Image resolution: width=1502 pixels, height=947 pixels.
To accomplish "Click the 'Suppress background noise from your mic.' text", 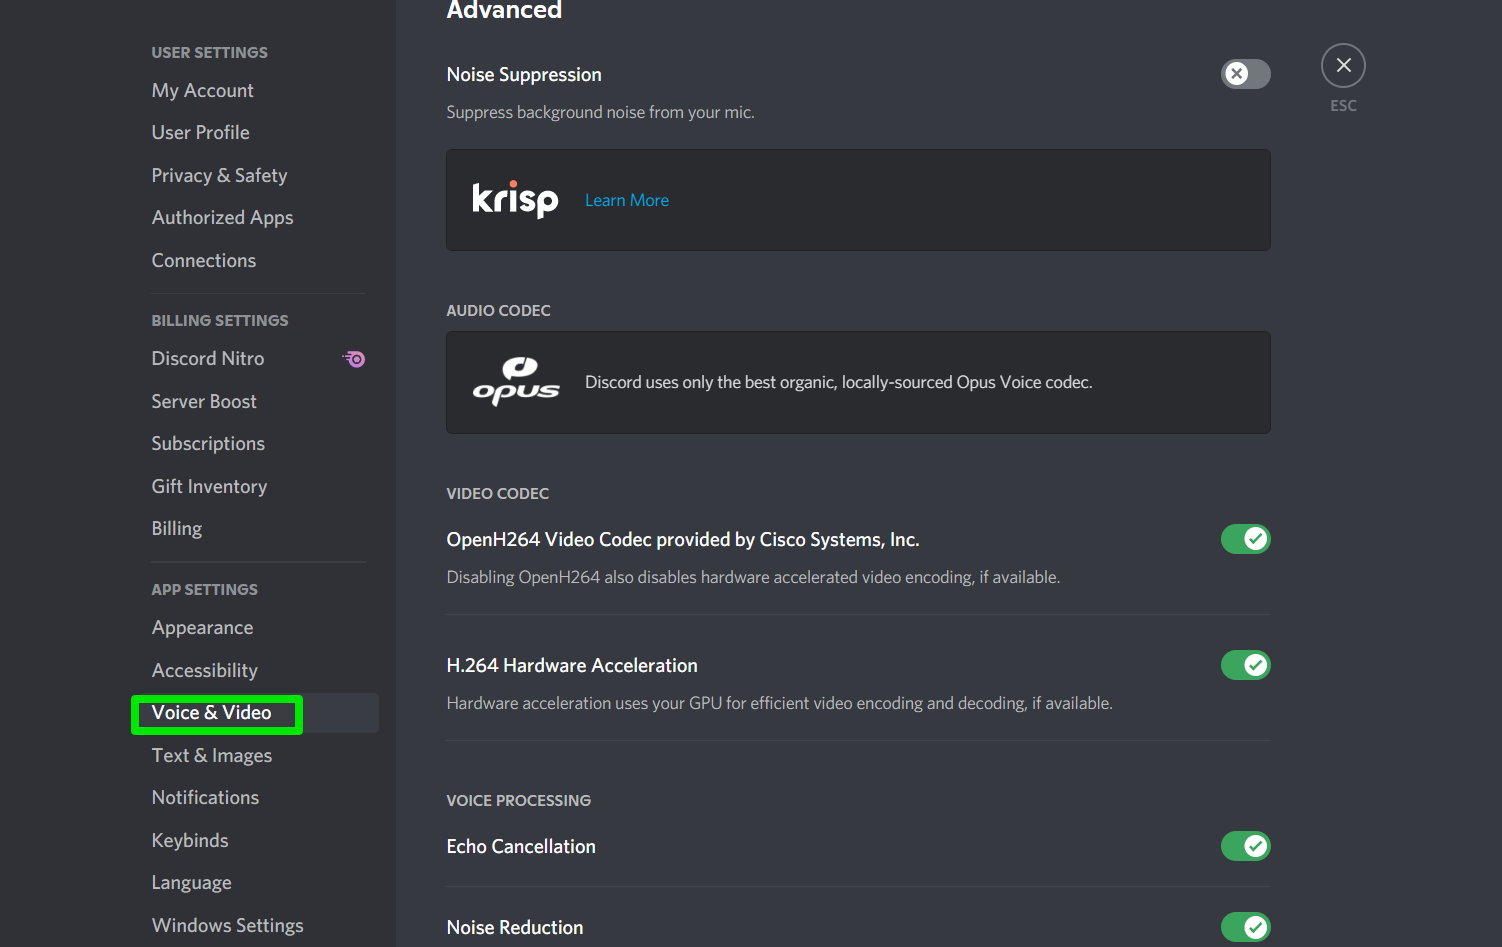I will click(x=600, y=113).
